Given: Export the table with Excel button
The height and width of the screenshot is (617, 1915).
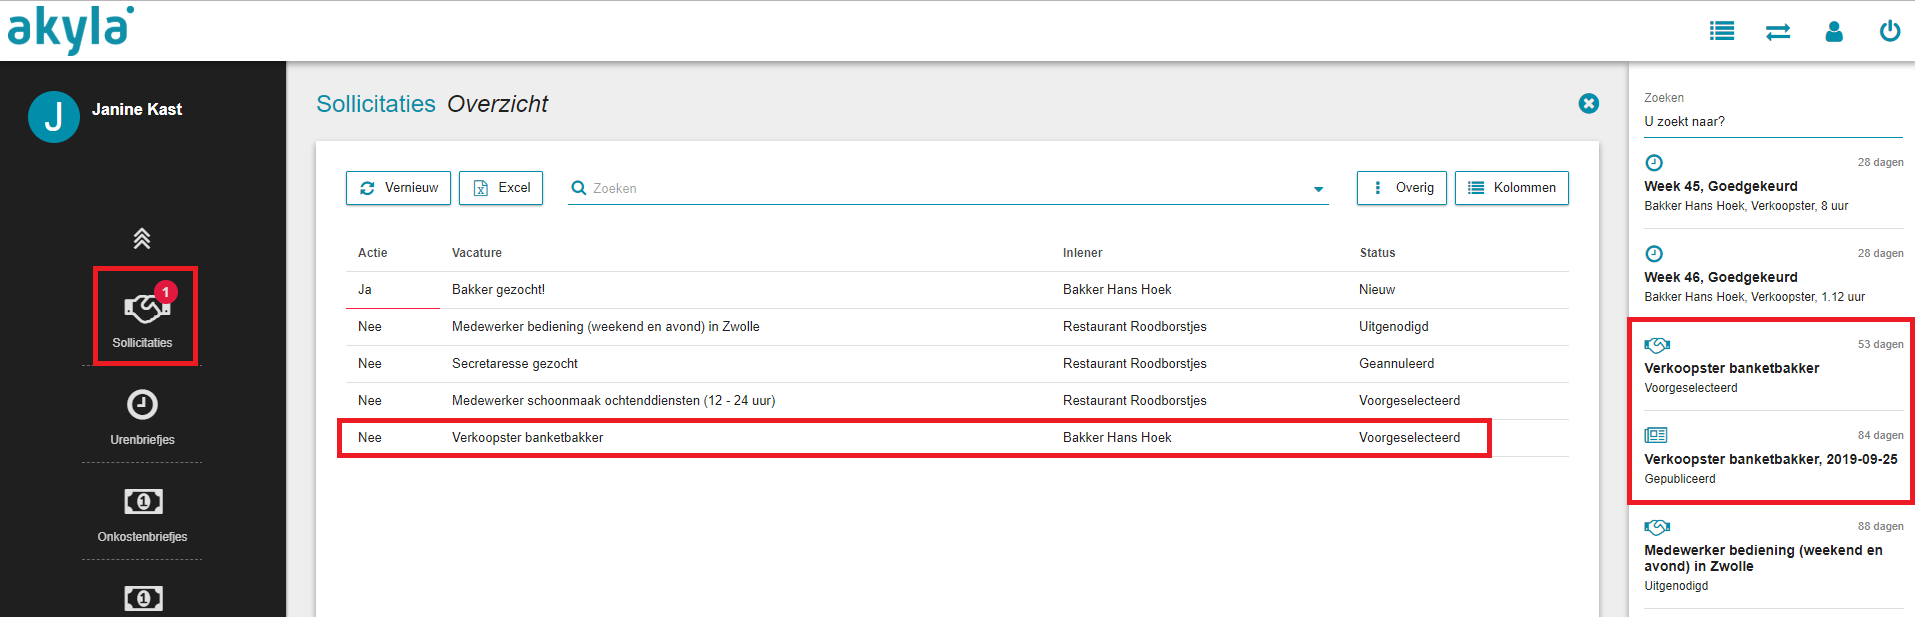Looking at the screenshot, I should point(501,188).
